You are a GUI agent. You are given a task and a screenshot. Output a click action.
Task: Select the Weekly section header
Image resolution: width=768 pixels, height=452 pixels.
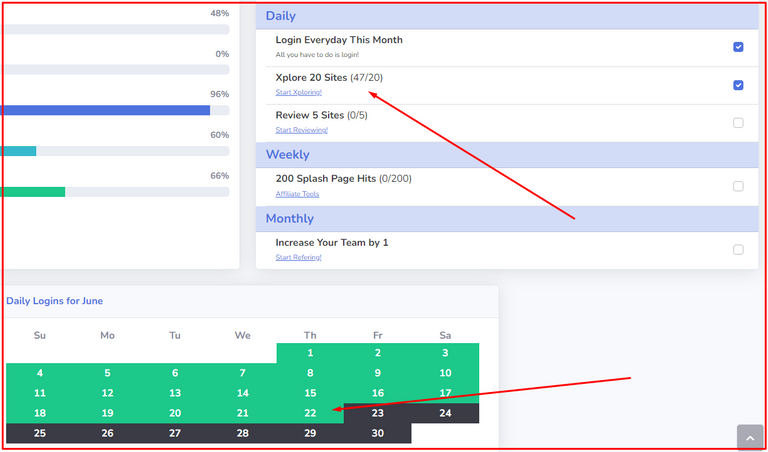pos(507,155)
